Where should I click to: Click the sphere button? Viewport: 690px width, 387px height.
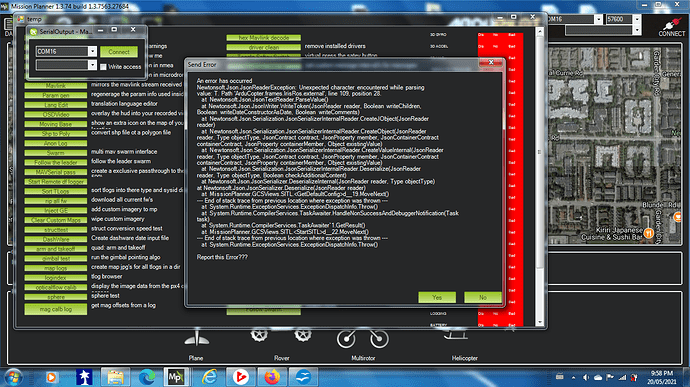coord(56,297)
